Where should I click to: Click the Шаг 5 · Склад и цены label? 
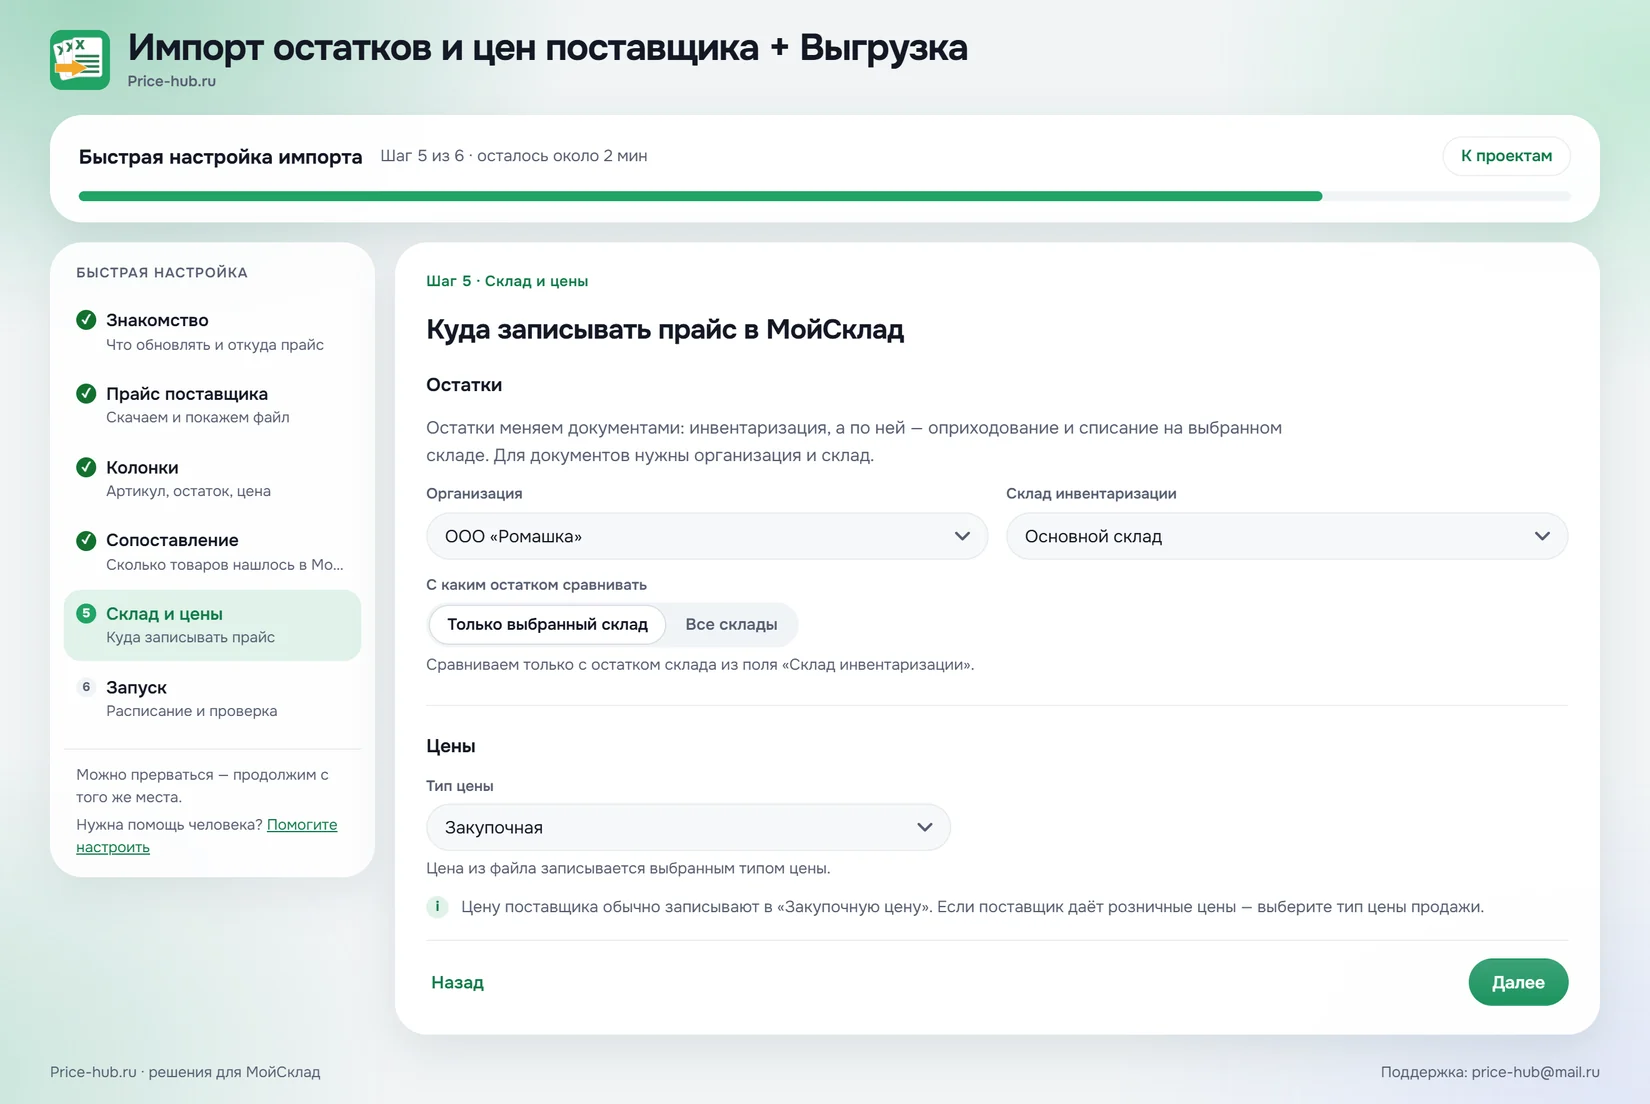pos(507,281)
